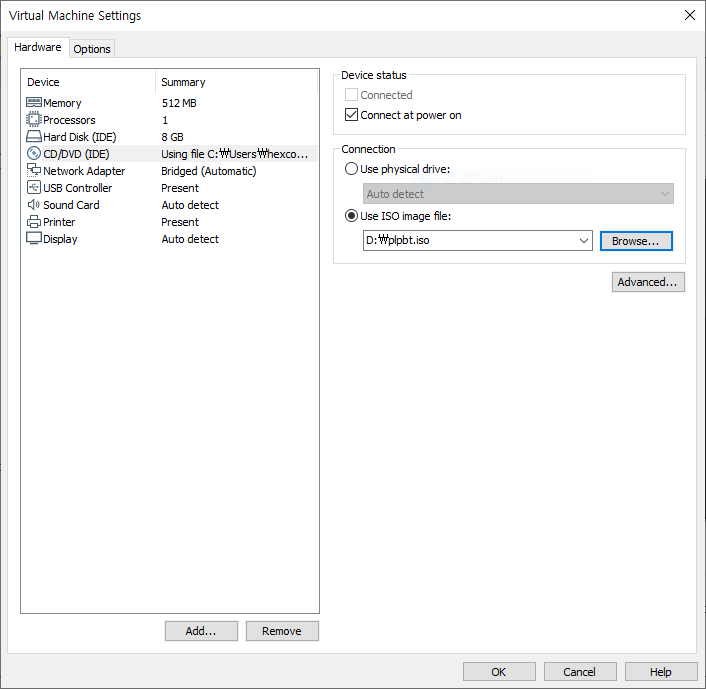The image size is (706, 689).
Task: Click the Network Adapter icon
Action: (x=34, y=170)
